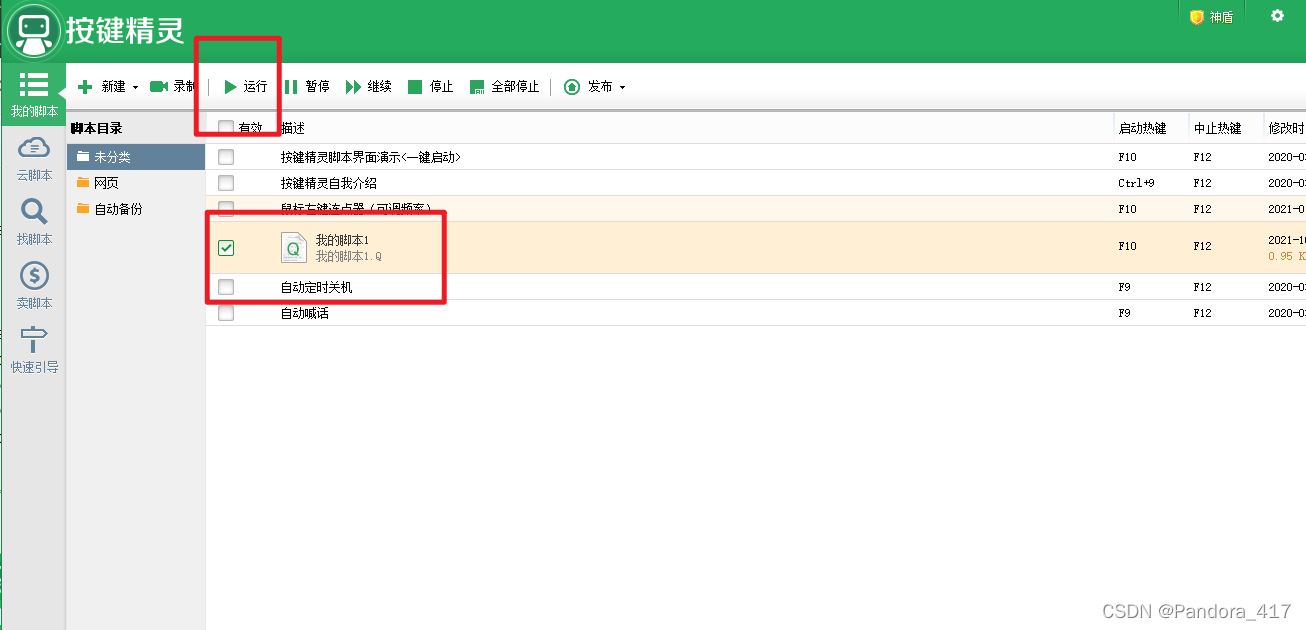
Task: Pause the script with 暂停
Action: coord(306,87)
